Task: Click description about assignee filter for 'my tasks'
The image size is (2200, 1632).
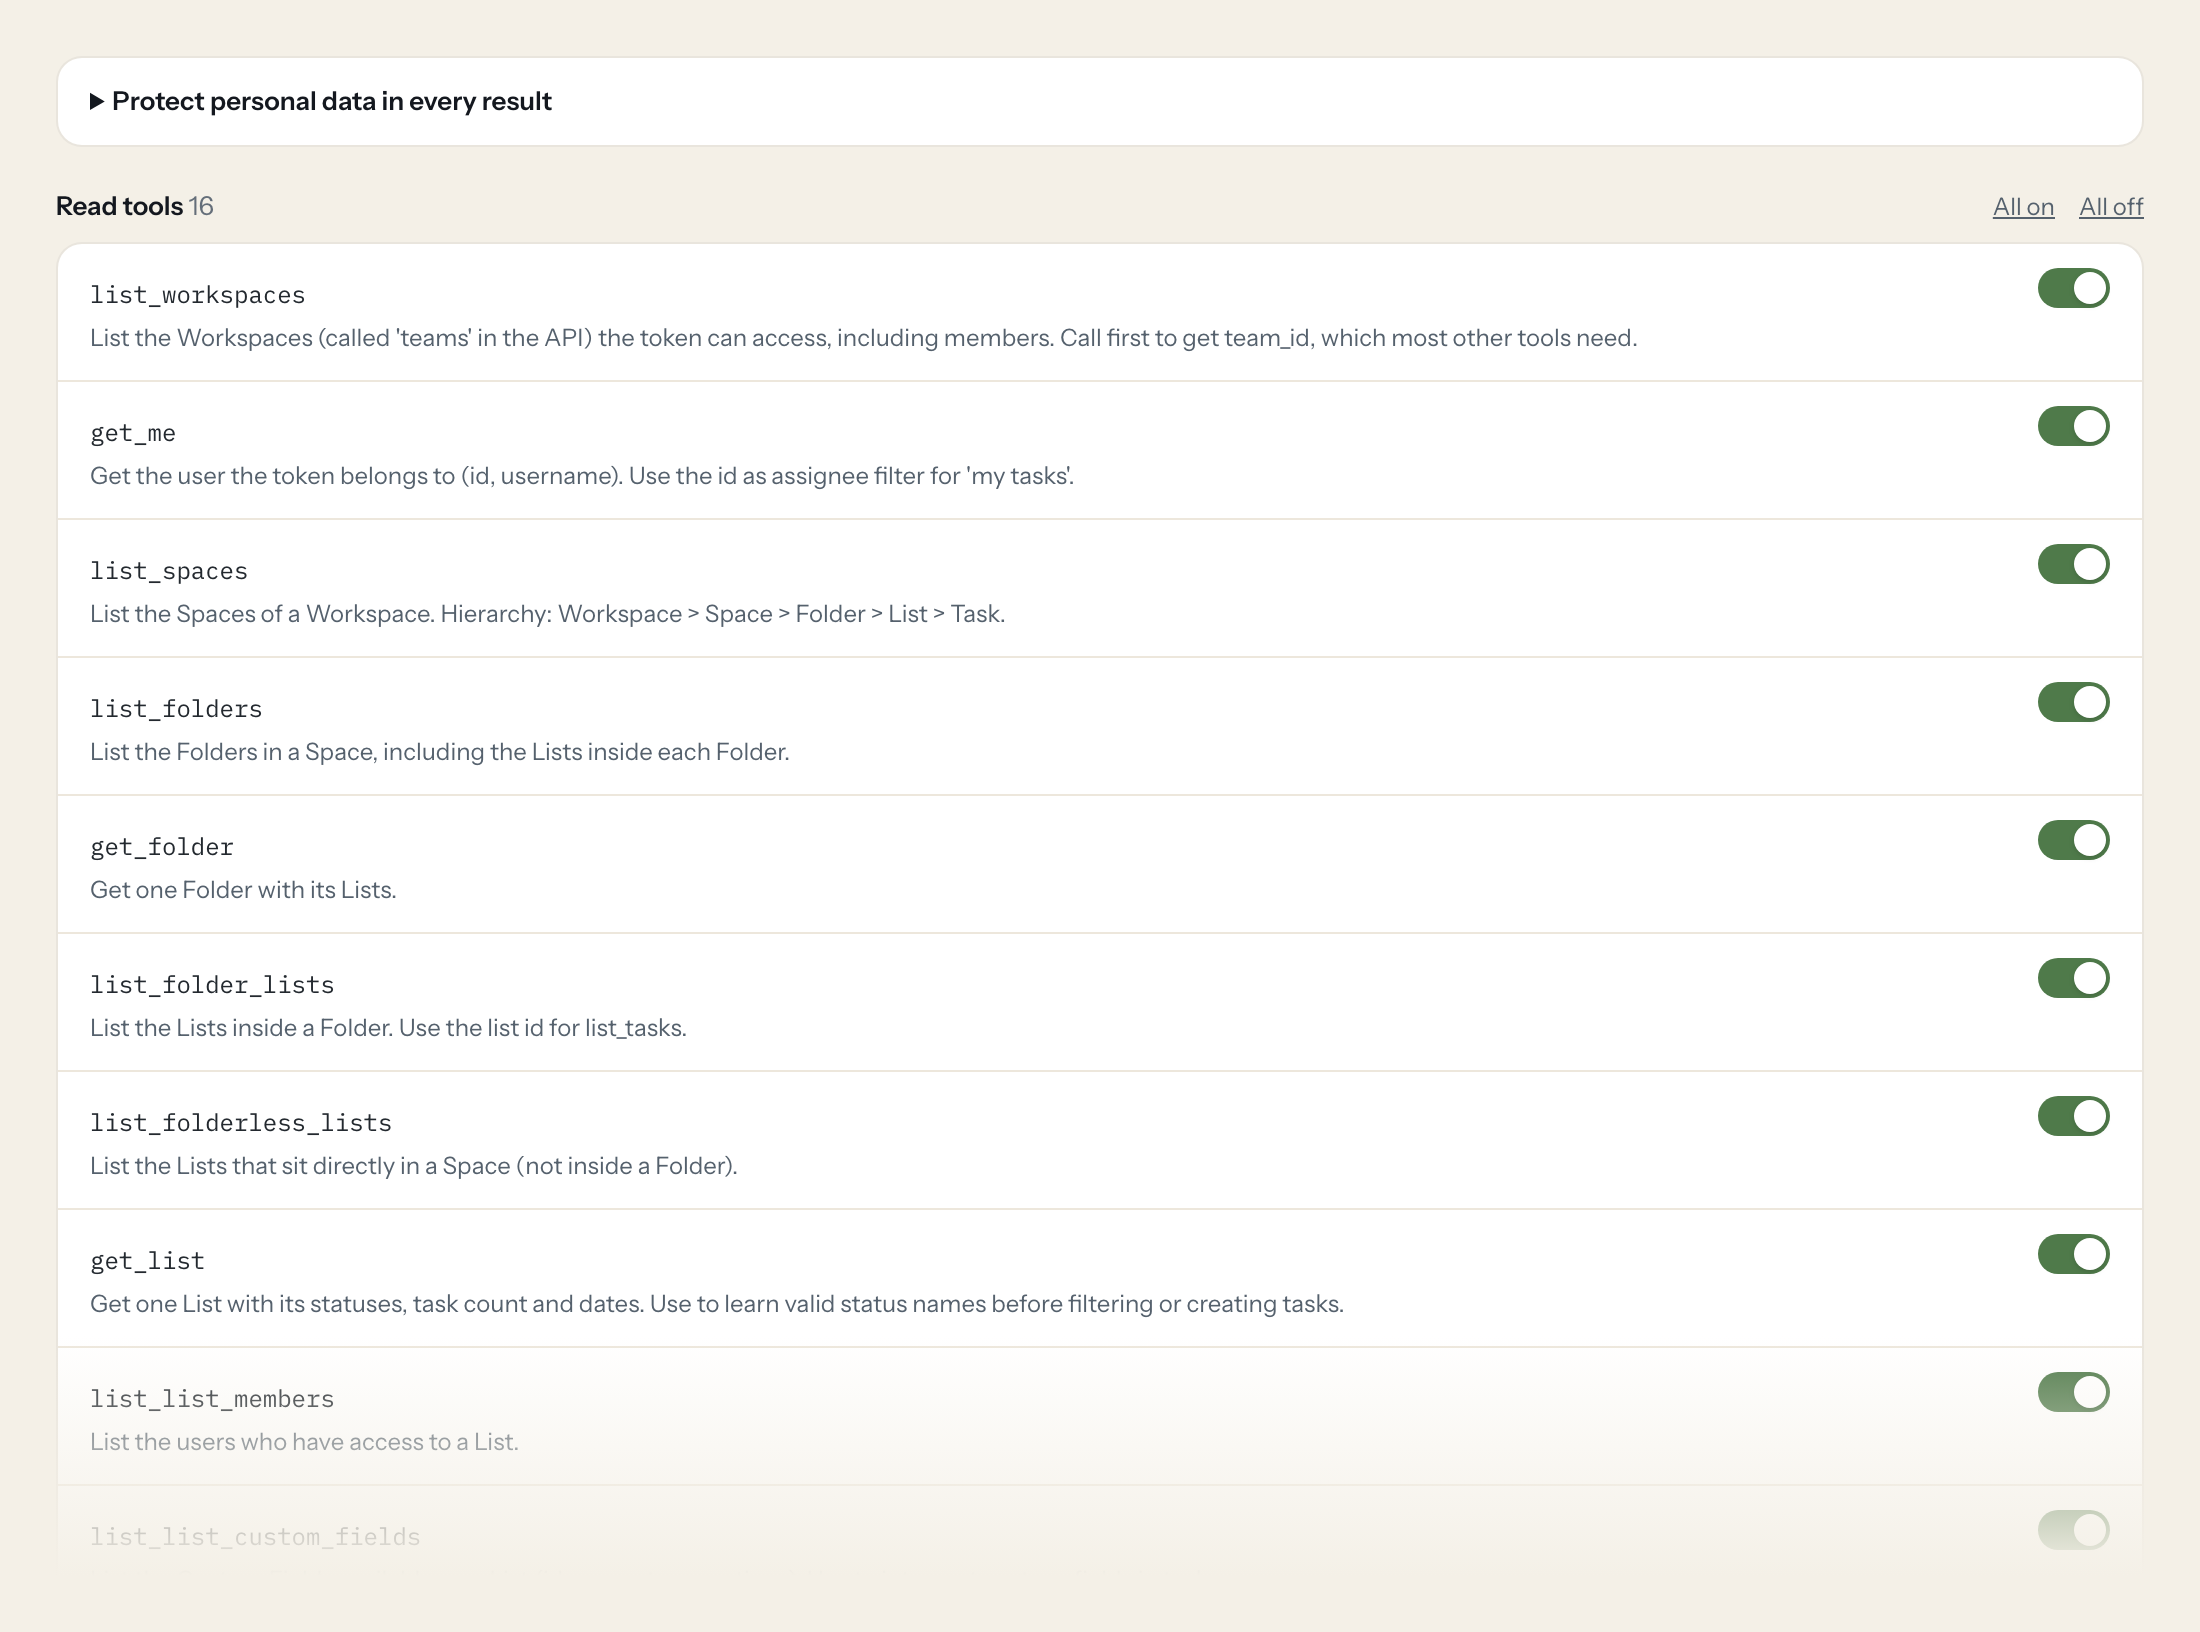Action: (582, 476)
